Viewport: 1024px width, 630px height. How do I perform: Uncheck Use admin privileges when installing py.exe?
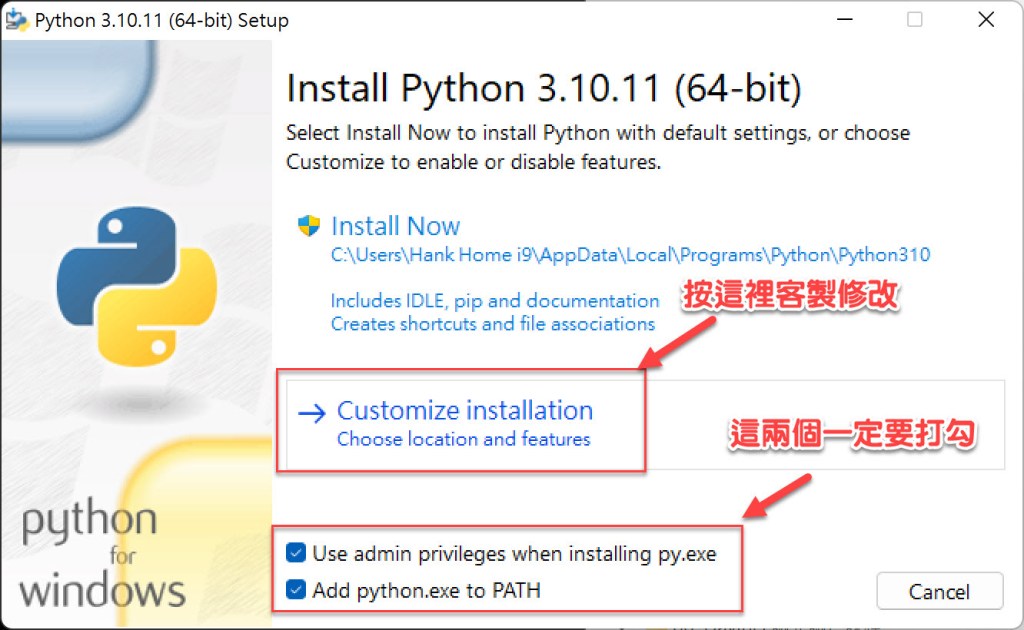click(x=295, y=553)
